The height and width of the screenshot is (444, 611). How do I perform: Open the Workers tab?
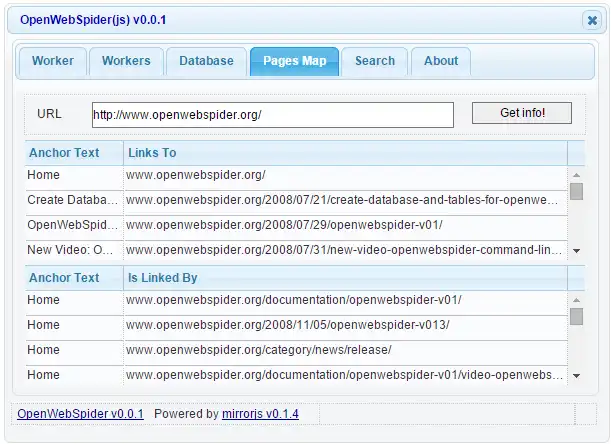click(126, 61)
